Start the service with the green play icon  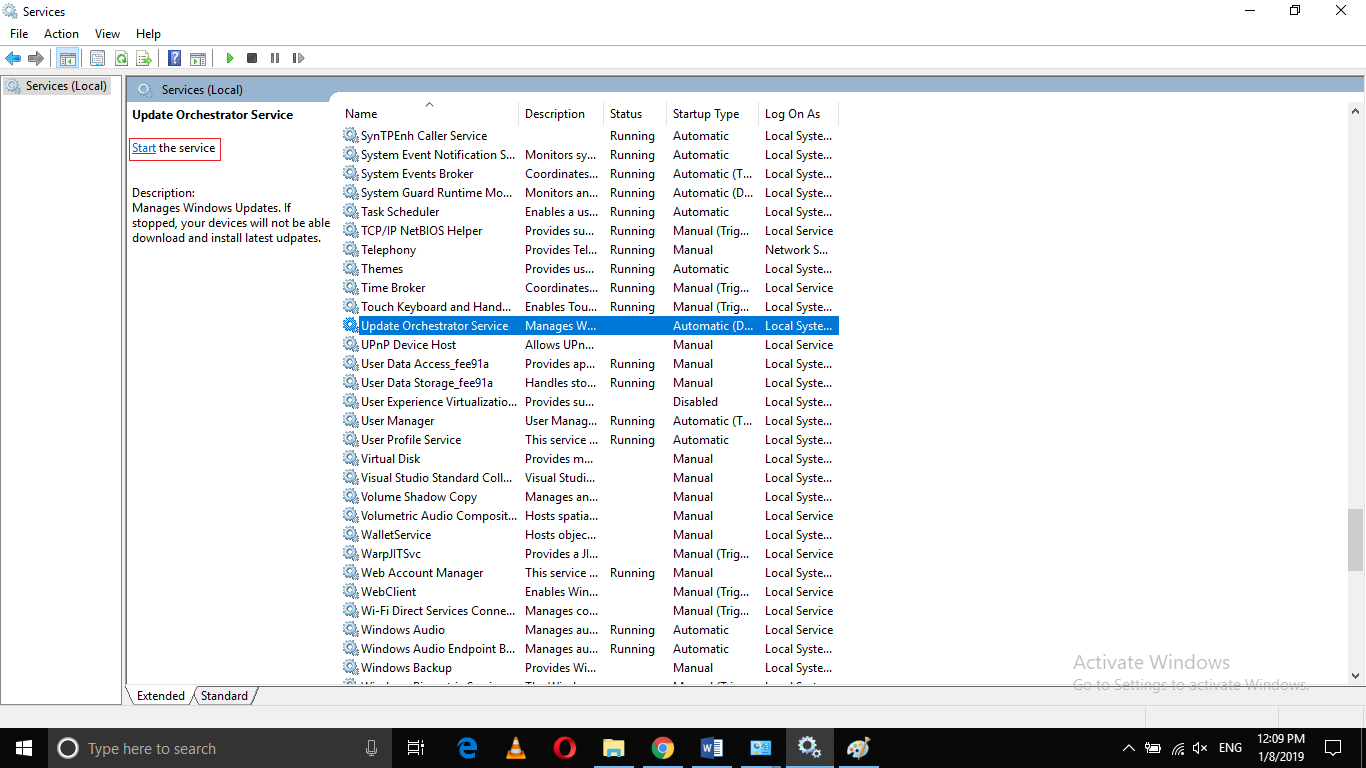click(x=229, y=58)
